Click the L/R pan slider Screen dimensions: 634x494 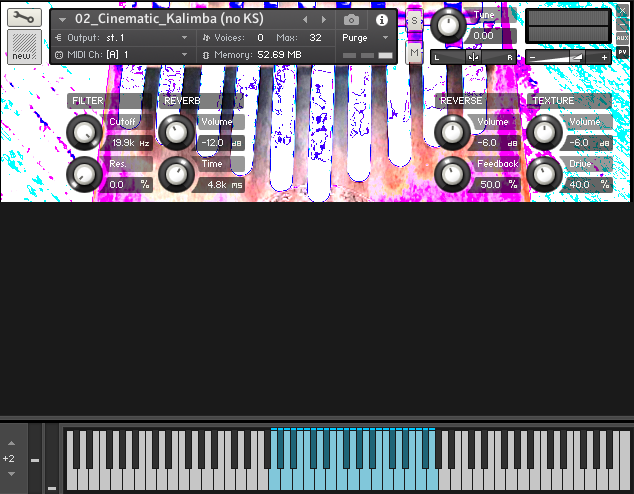tap(473, 57)
